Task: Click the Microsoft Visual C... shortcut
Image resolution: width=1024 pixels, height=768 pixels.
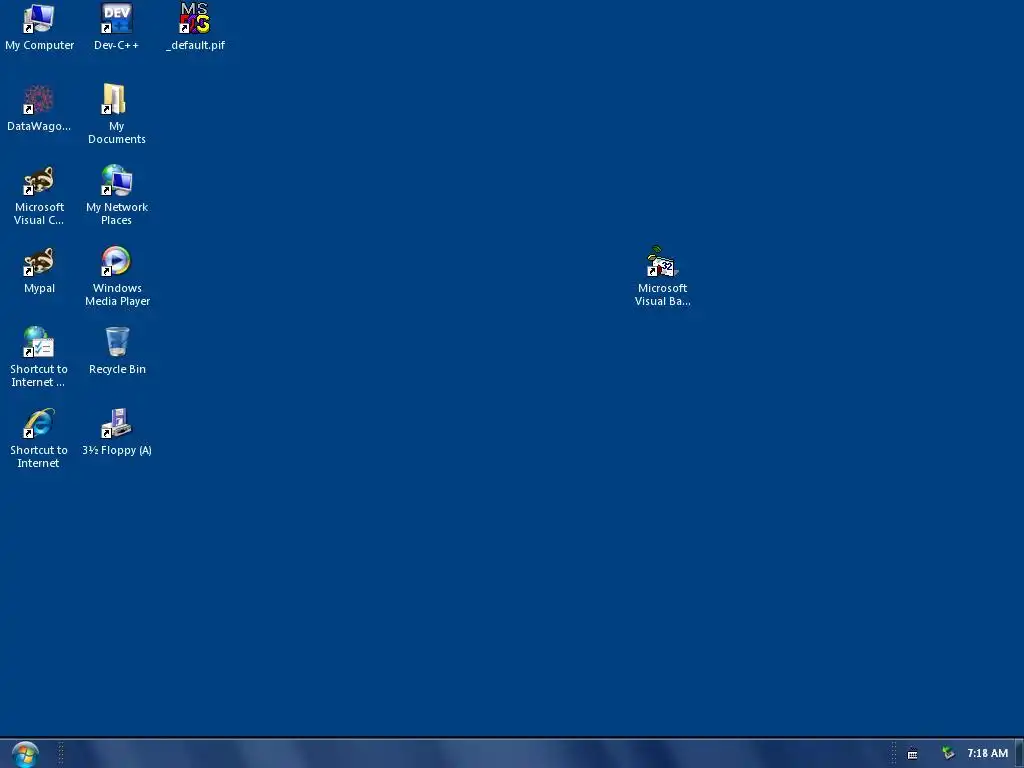Action: (39, 195)
